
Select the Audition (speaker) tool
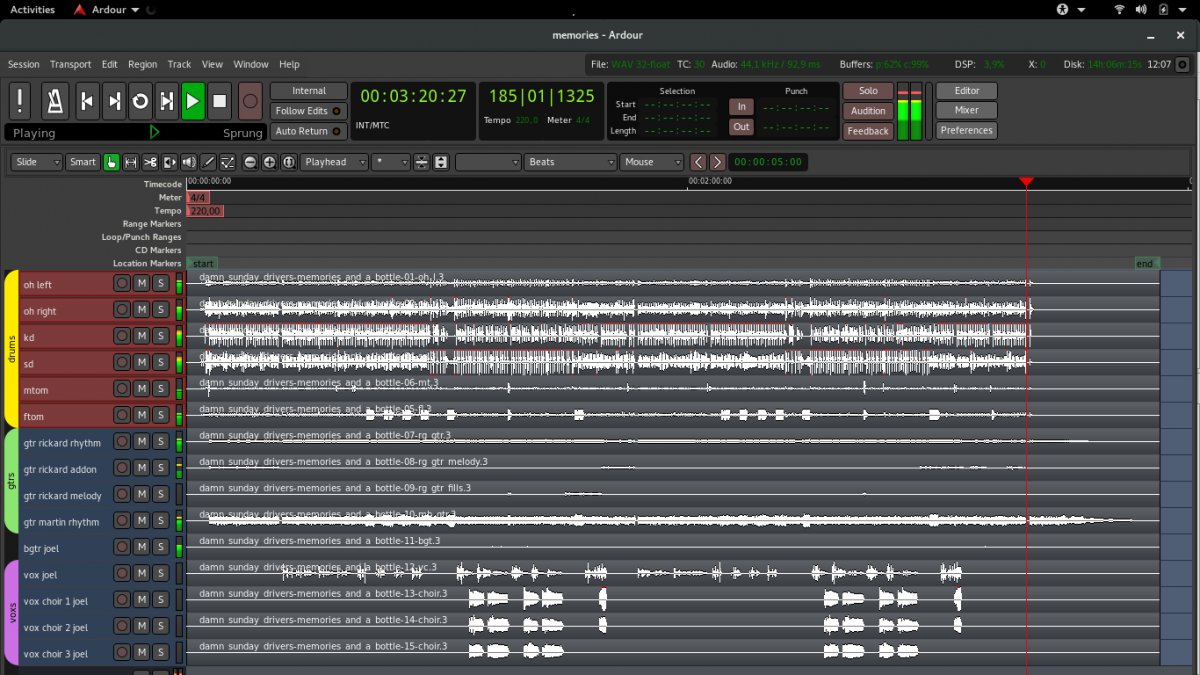click(x=189, y=162)
